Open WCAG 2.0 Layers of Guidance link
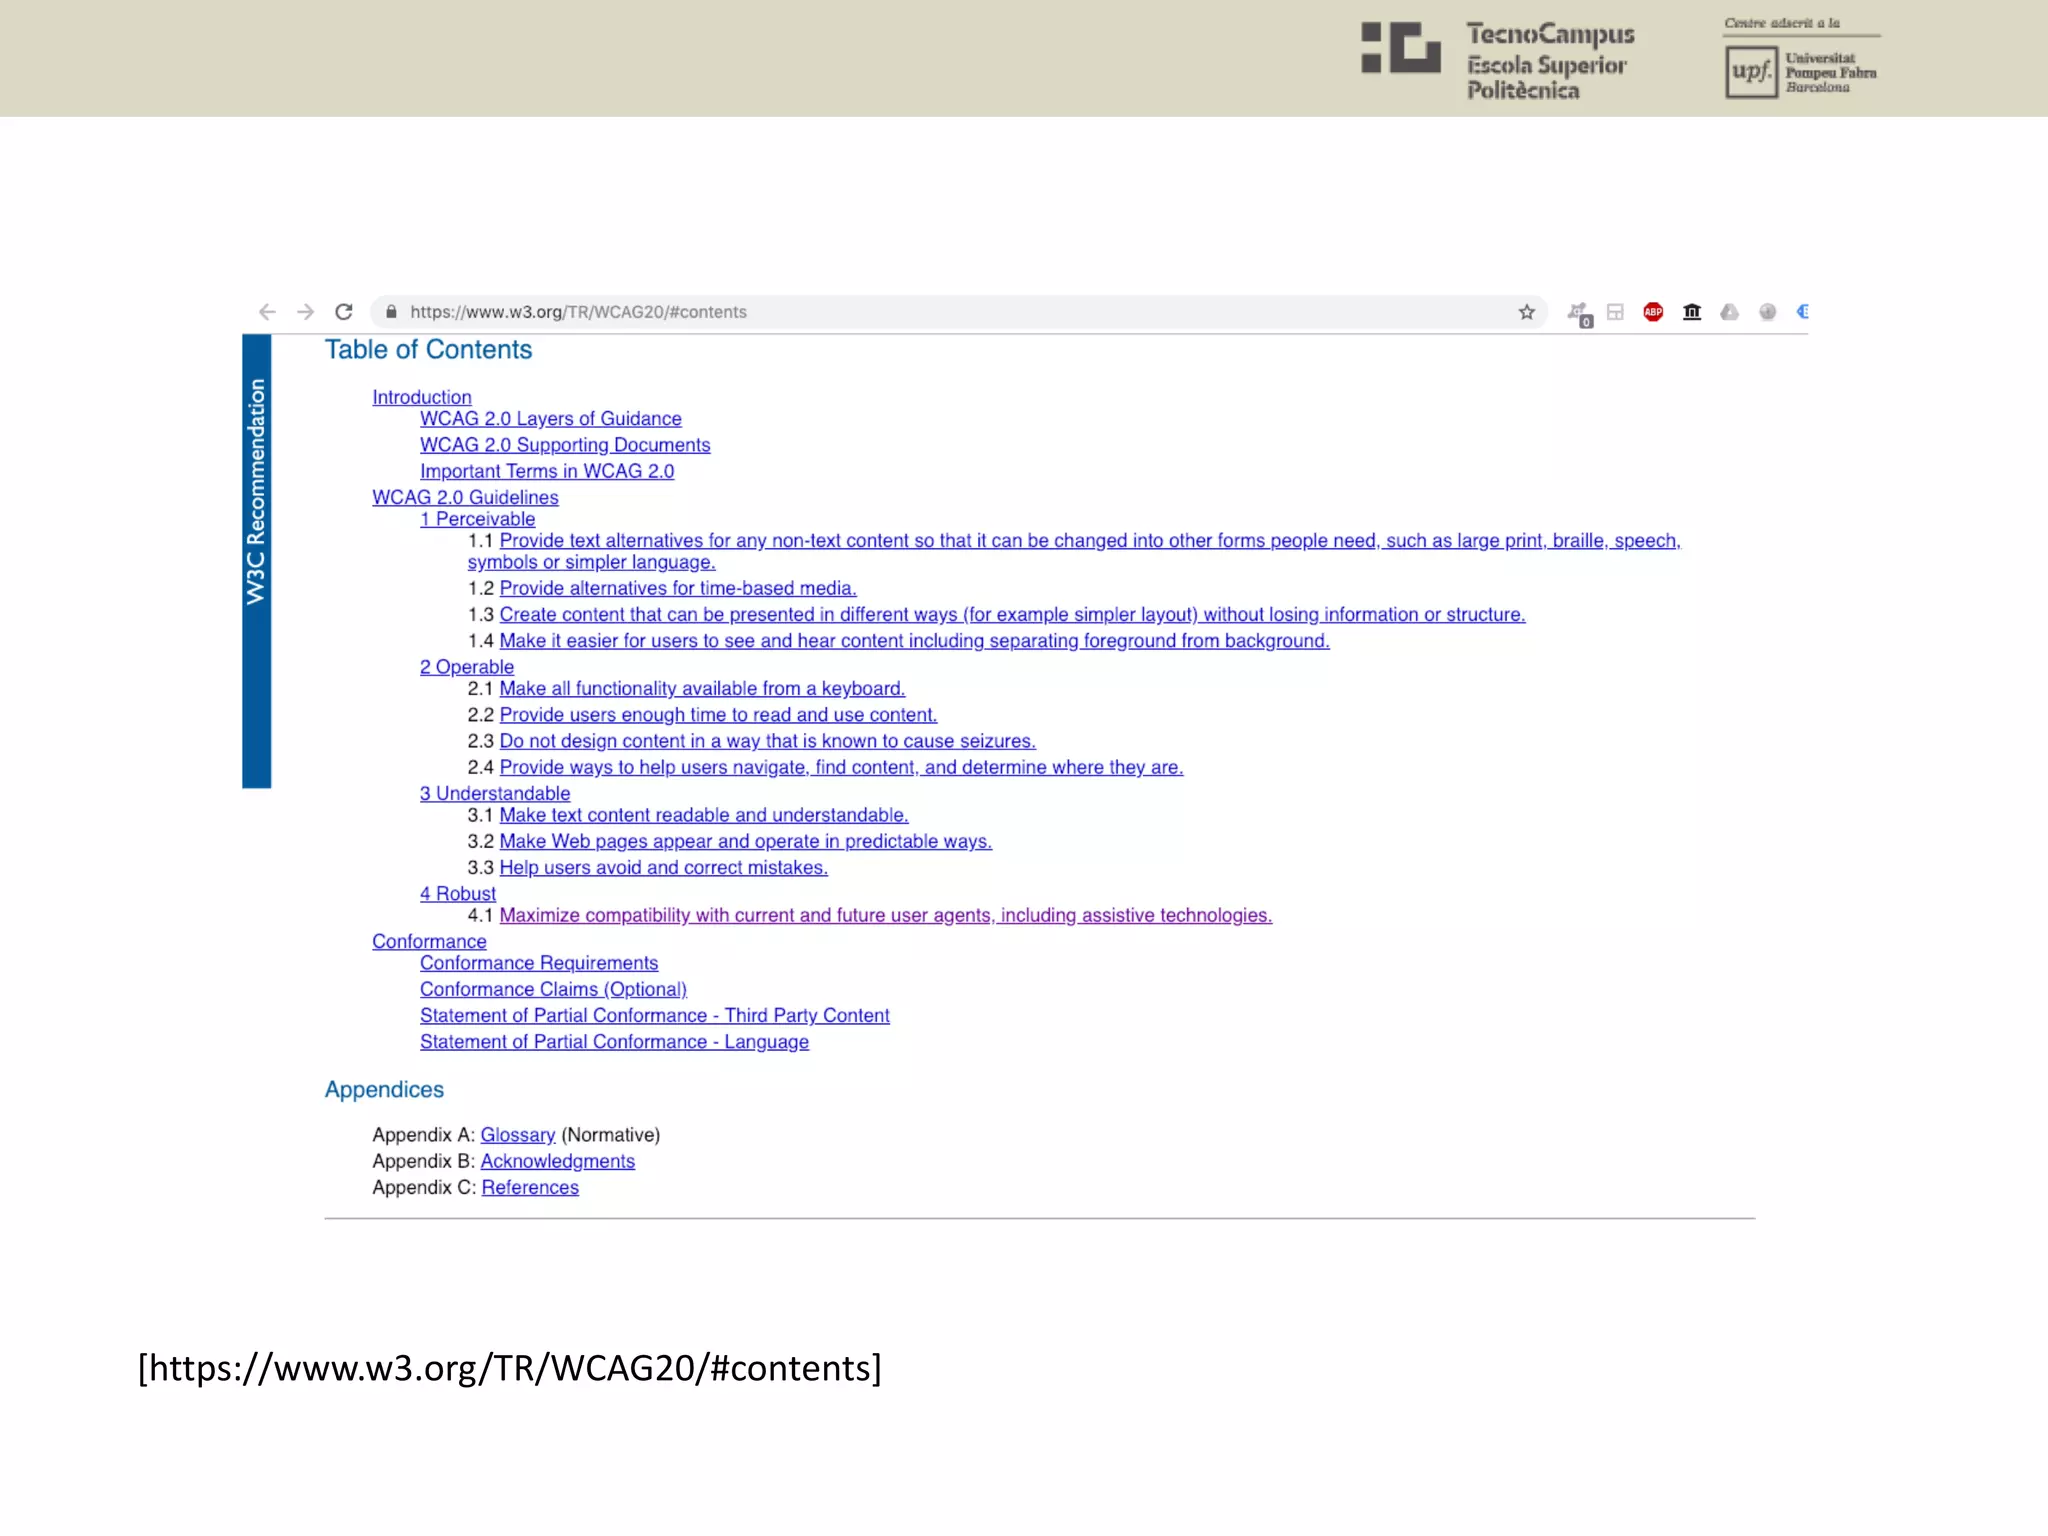The width and height of the screenshot is (2048, 1536). pyautogui.click(x=550, y=419)
